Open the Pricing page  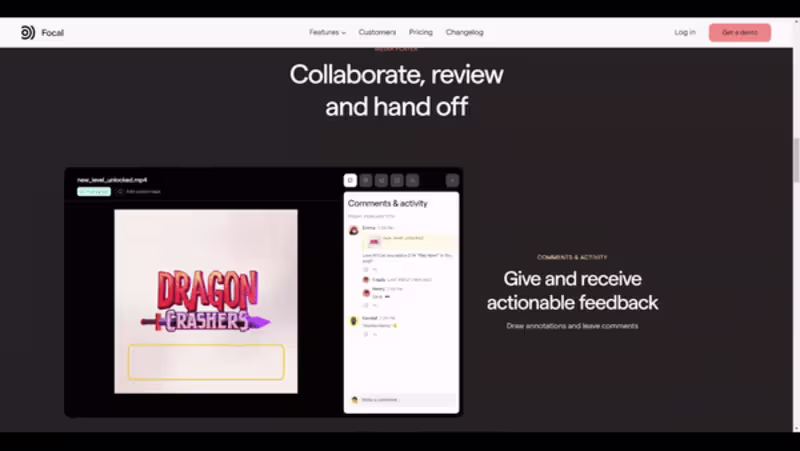tap(420, 32)
